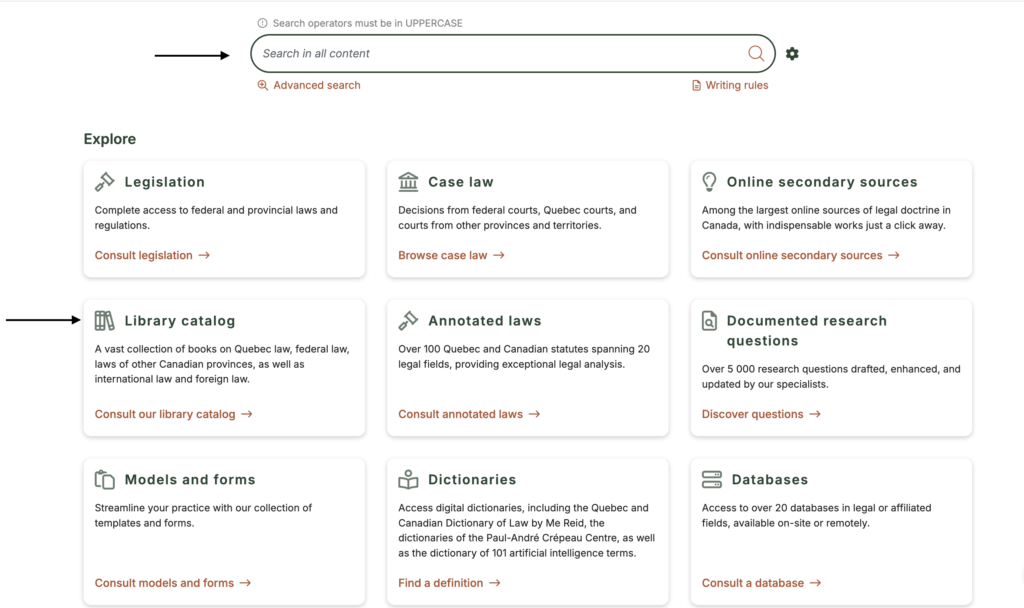Click arrow after Consult online secondary sources
The height and width of the screenshot is (608, 1024).
tap(894, 255)
